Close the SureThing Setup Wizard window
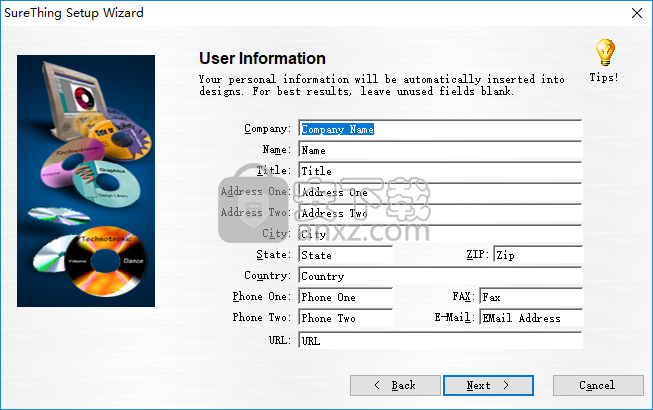 pyautogui.click(x=637, y=13)
